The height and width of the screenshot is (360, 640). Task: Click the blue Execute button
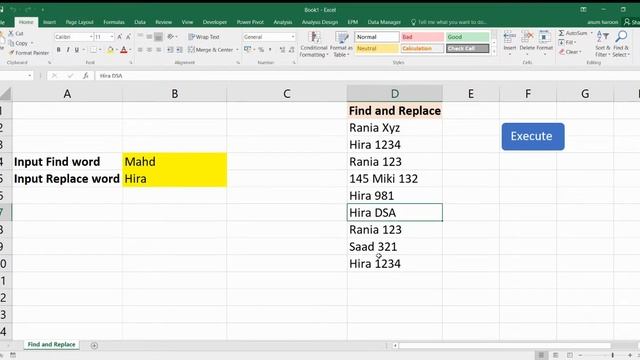[533, 136]
